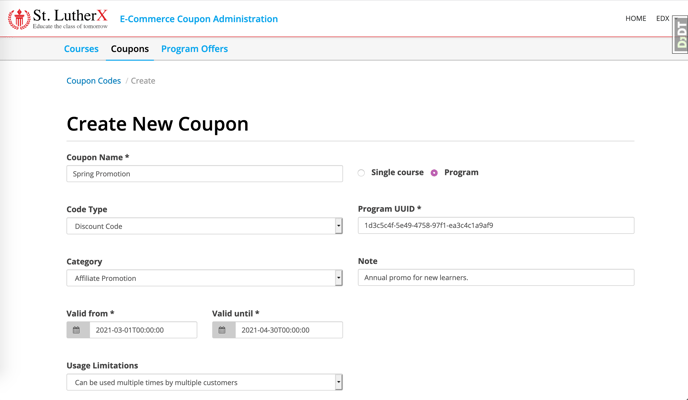The height and width of the screenshot is (400, 688).
Task: Open the Valid from calendar icon
Action: coord(78,330)
